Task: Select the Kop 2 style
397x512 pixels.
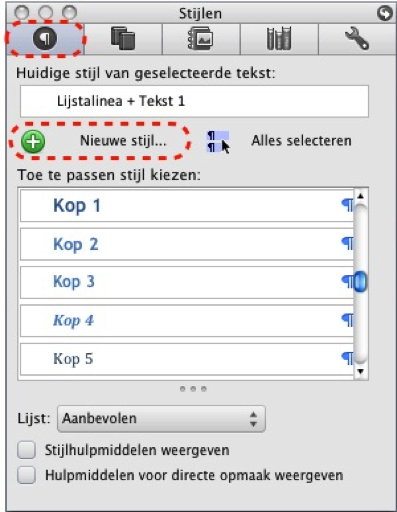Action: [187, 244]
